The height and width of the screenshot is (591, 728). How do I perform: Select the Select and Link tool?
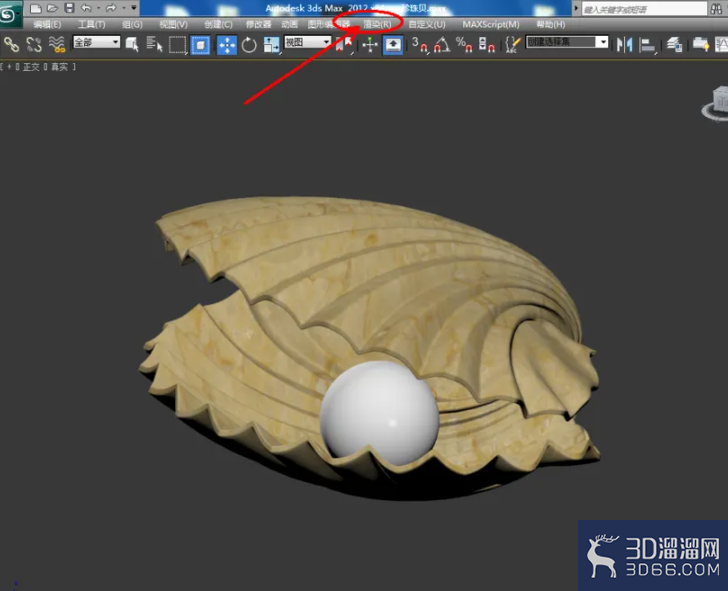click(11, 45)
